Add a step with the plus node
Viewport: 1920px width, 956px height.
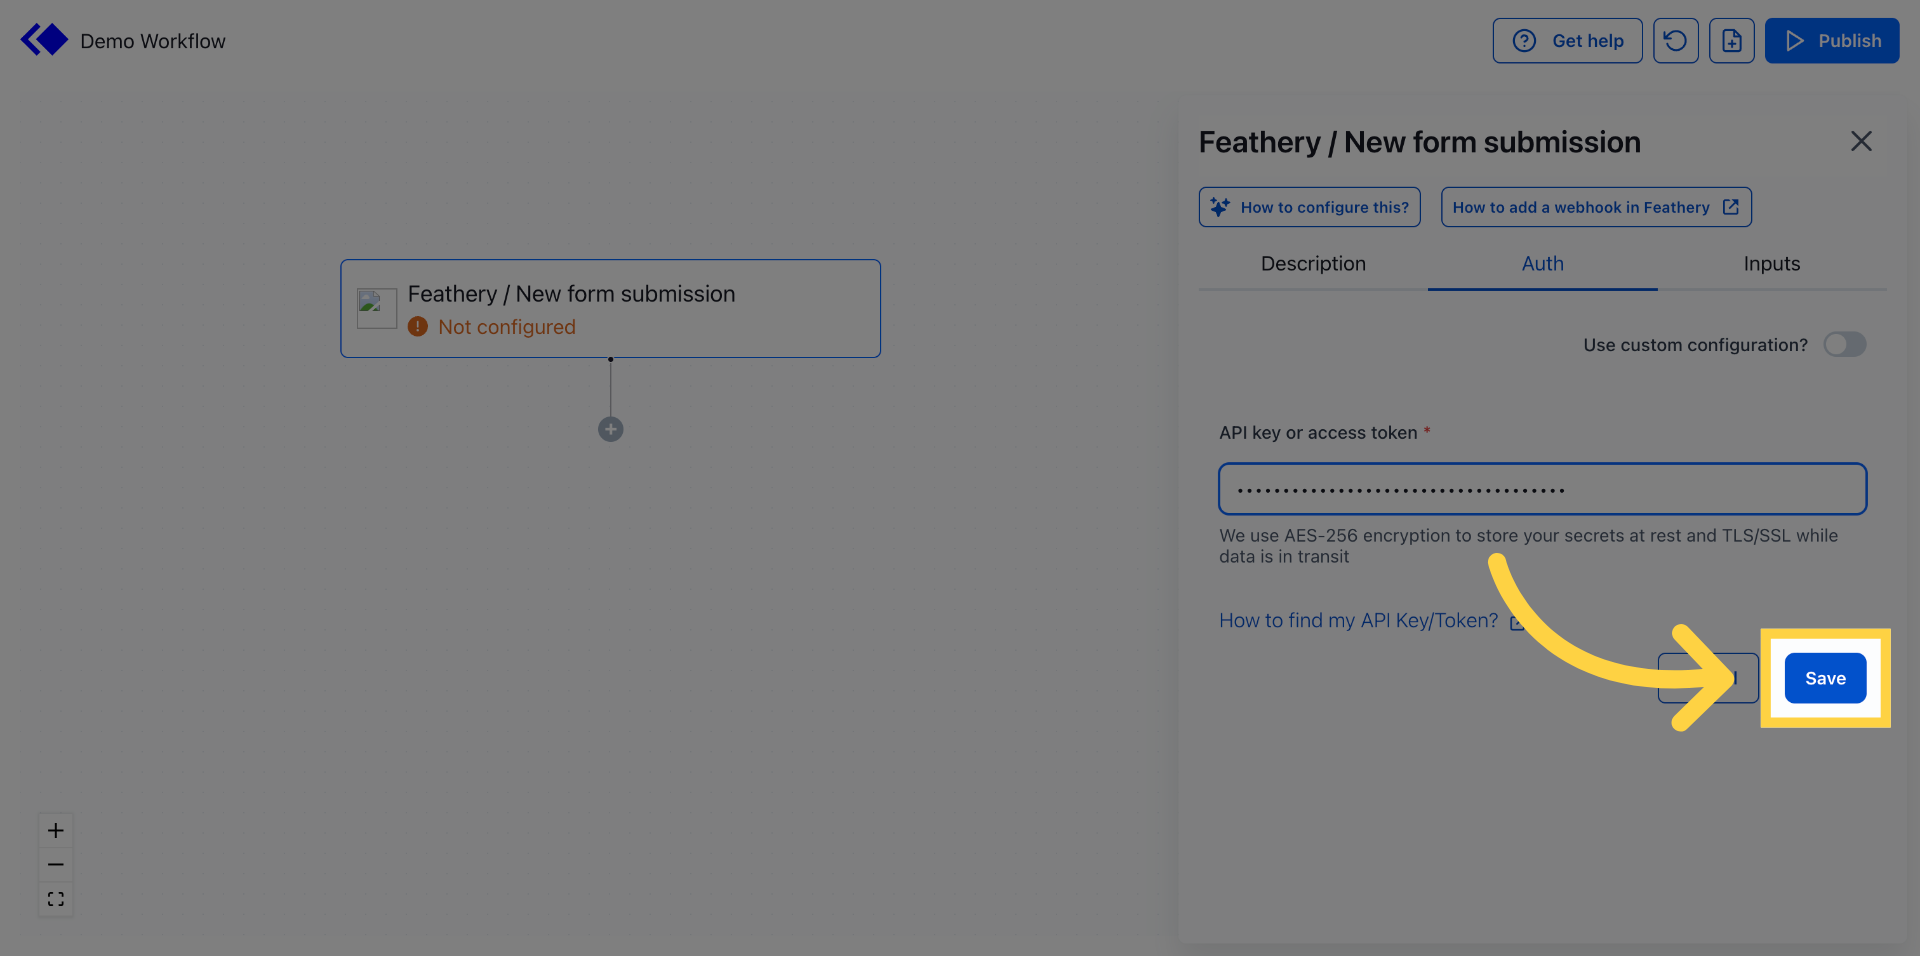pyautogui.click(x=610, y=429)
